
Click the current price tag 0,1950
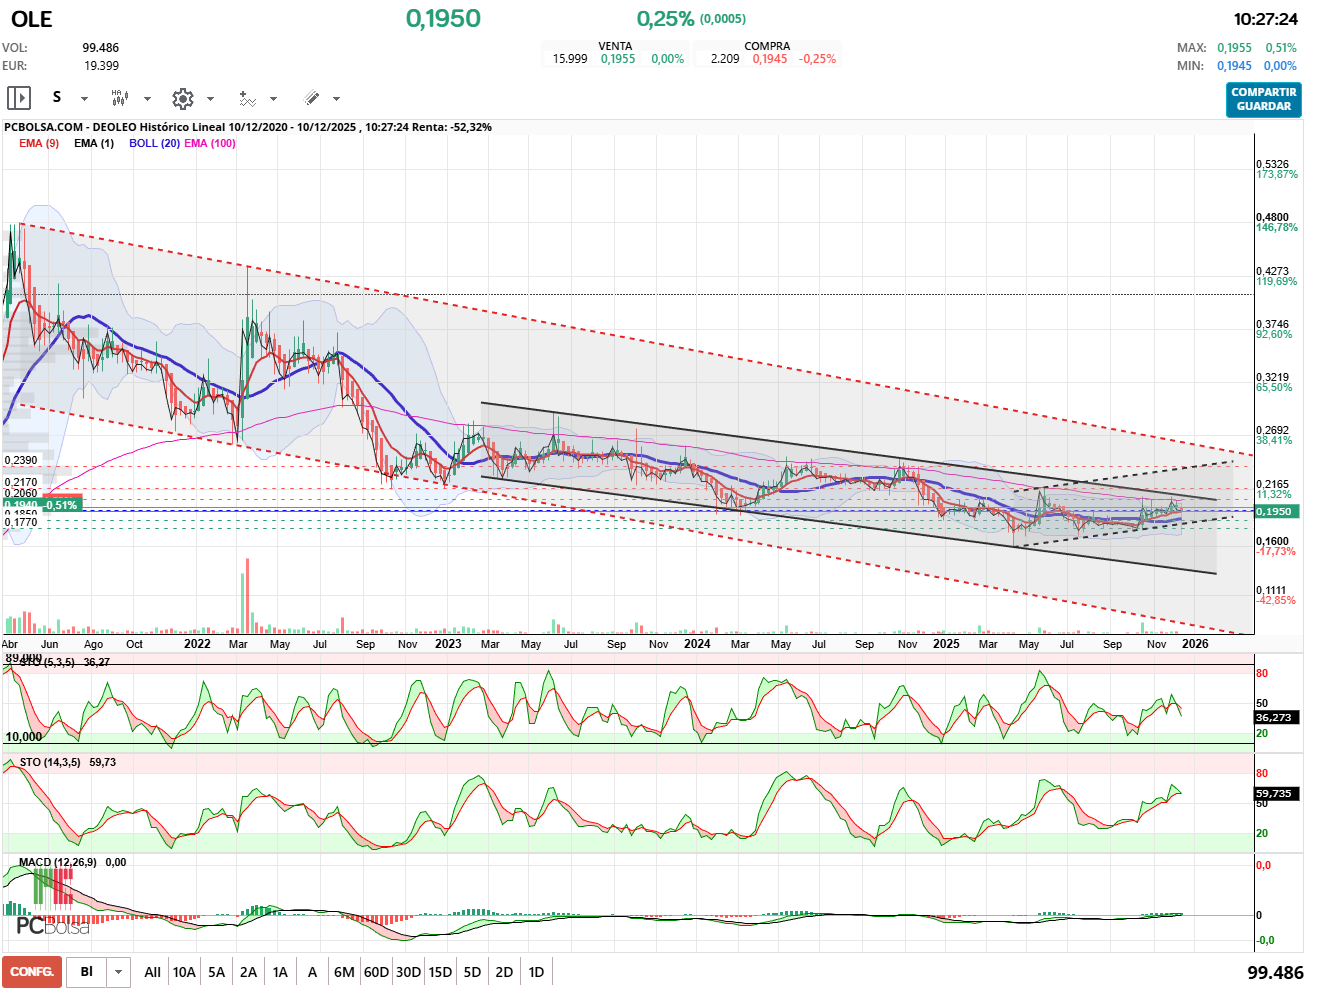tap(1273, 511)
